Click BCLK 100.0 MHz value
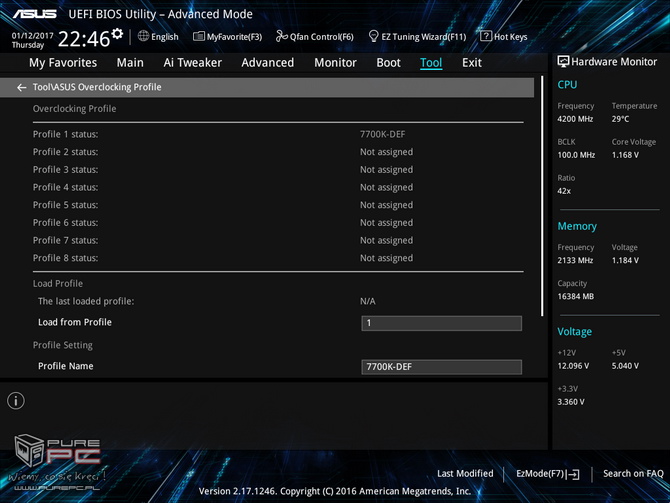670x503 pixels. tap(576, 155)
